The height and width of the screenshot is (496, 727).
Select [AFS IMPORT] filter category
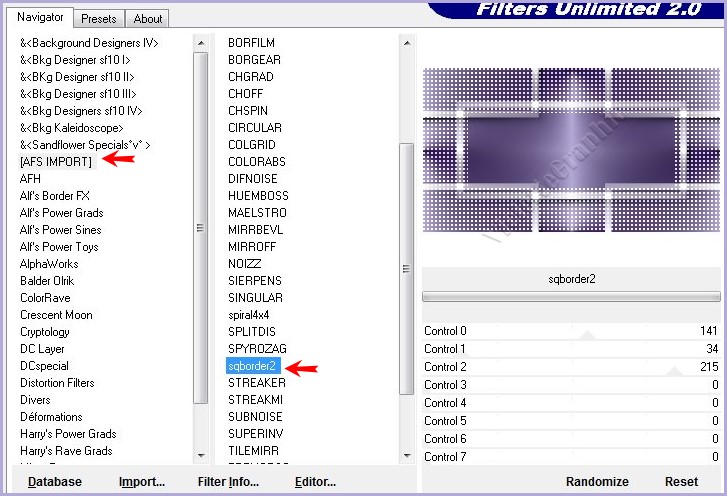56,162
